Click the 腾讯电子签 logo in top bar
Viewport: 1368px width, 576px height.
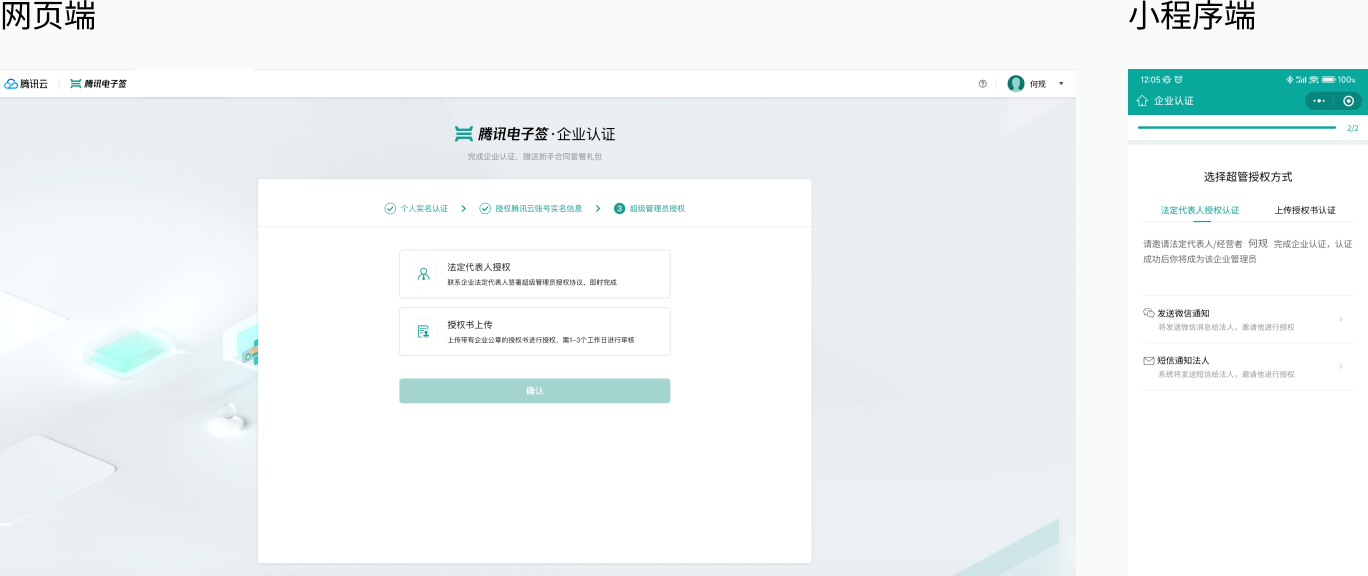point(98,84)
